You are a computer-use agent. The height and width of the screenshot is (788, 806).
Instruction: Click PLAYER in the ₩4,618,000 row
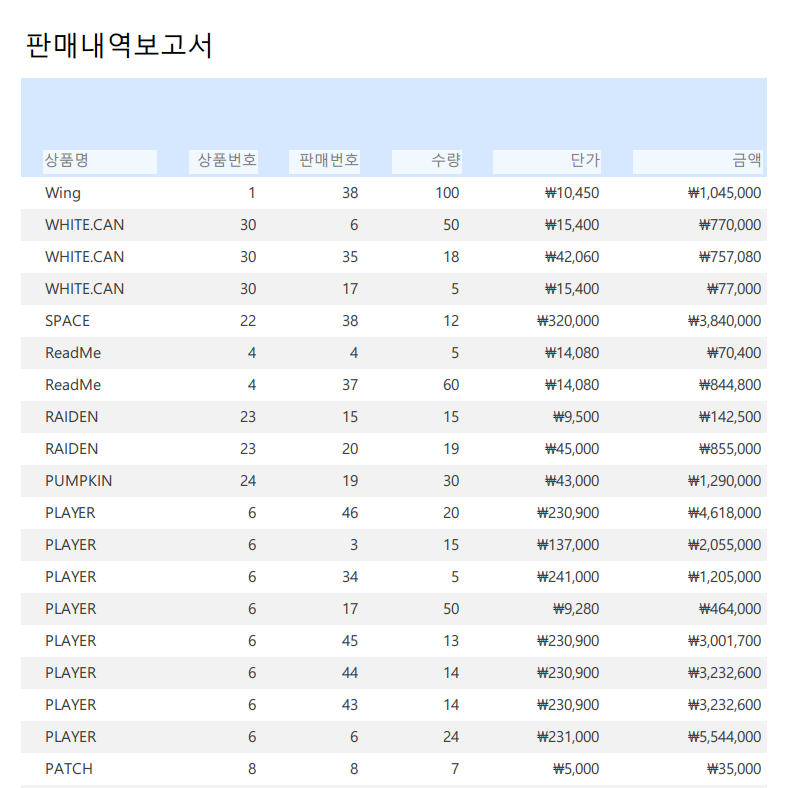(70, 513)
